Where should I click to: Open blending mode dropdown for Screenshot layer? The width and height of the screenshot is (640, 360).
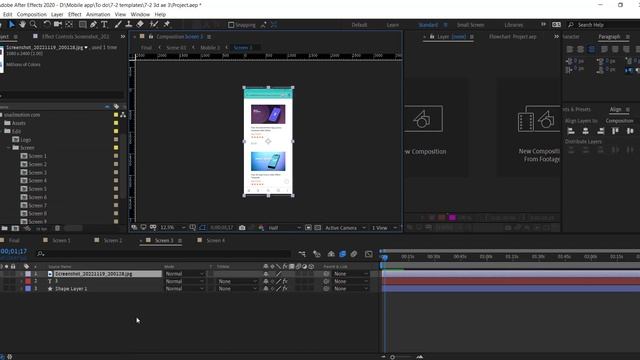pos(184,274)
